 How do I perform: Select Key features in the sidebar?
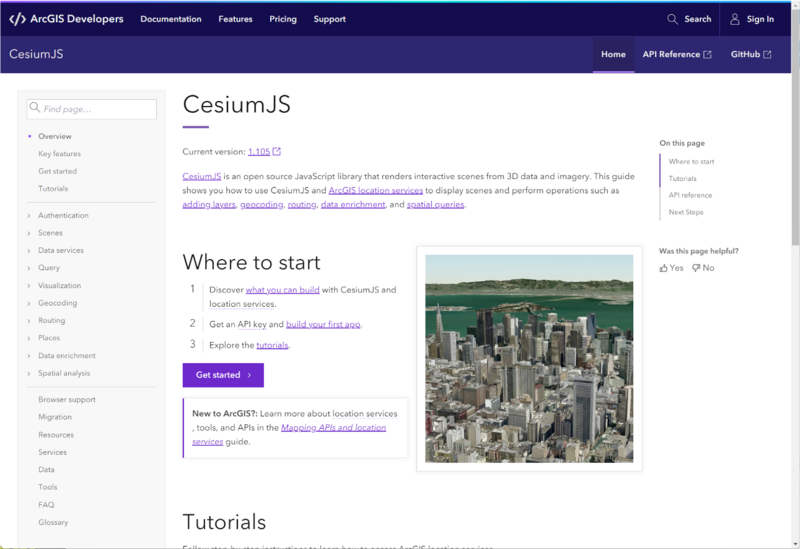[x=59, y=154]
